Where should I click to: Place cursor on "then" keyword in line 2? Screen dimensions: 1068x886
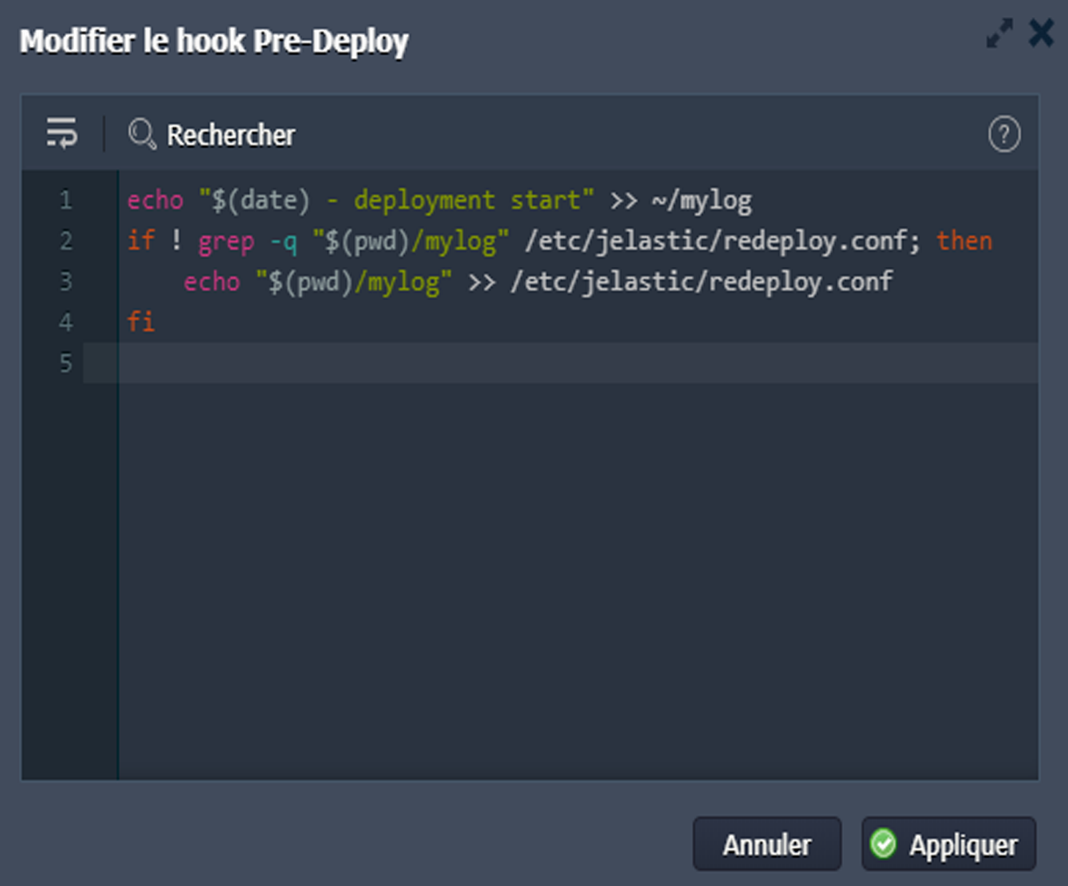click(964, 241)
